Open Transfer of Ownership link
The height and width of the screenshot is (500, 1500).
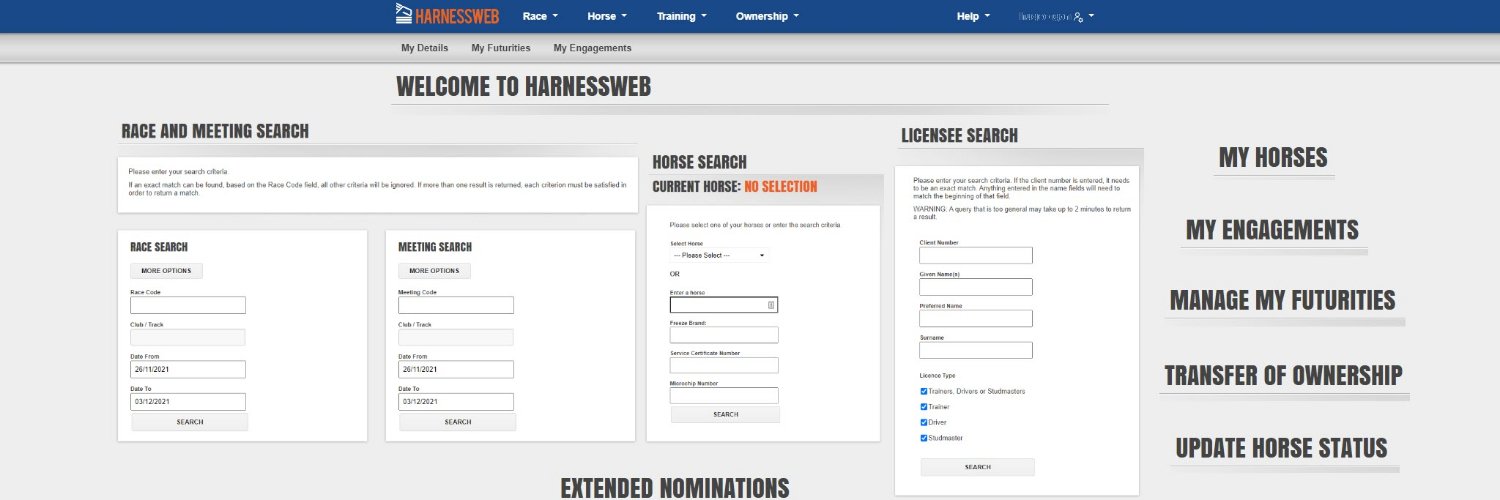(1283, 375)
